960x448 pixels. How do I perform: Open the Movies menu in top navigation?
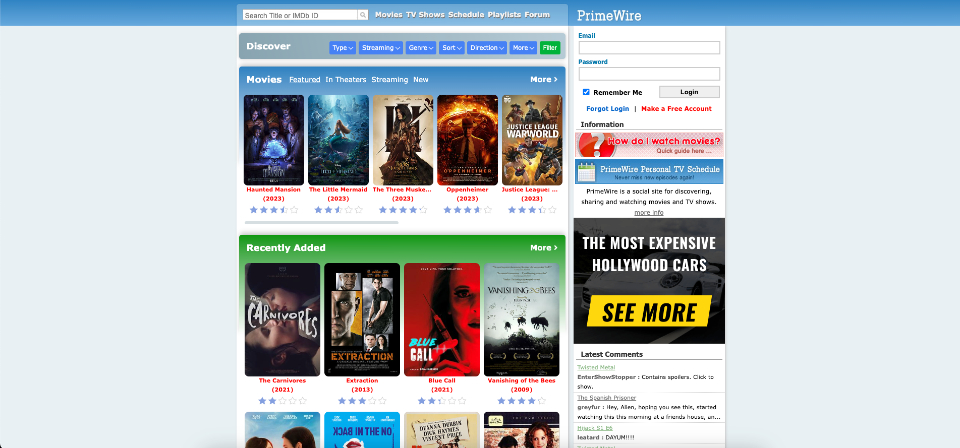tap(389, 15)
